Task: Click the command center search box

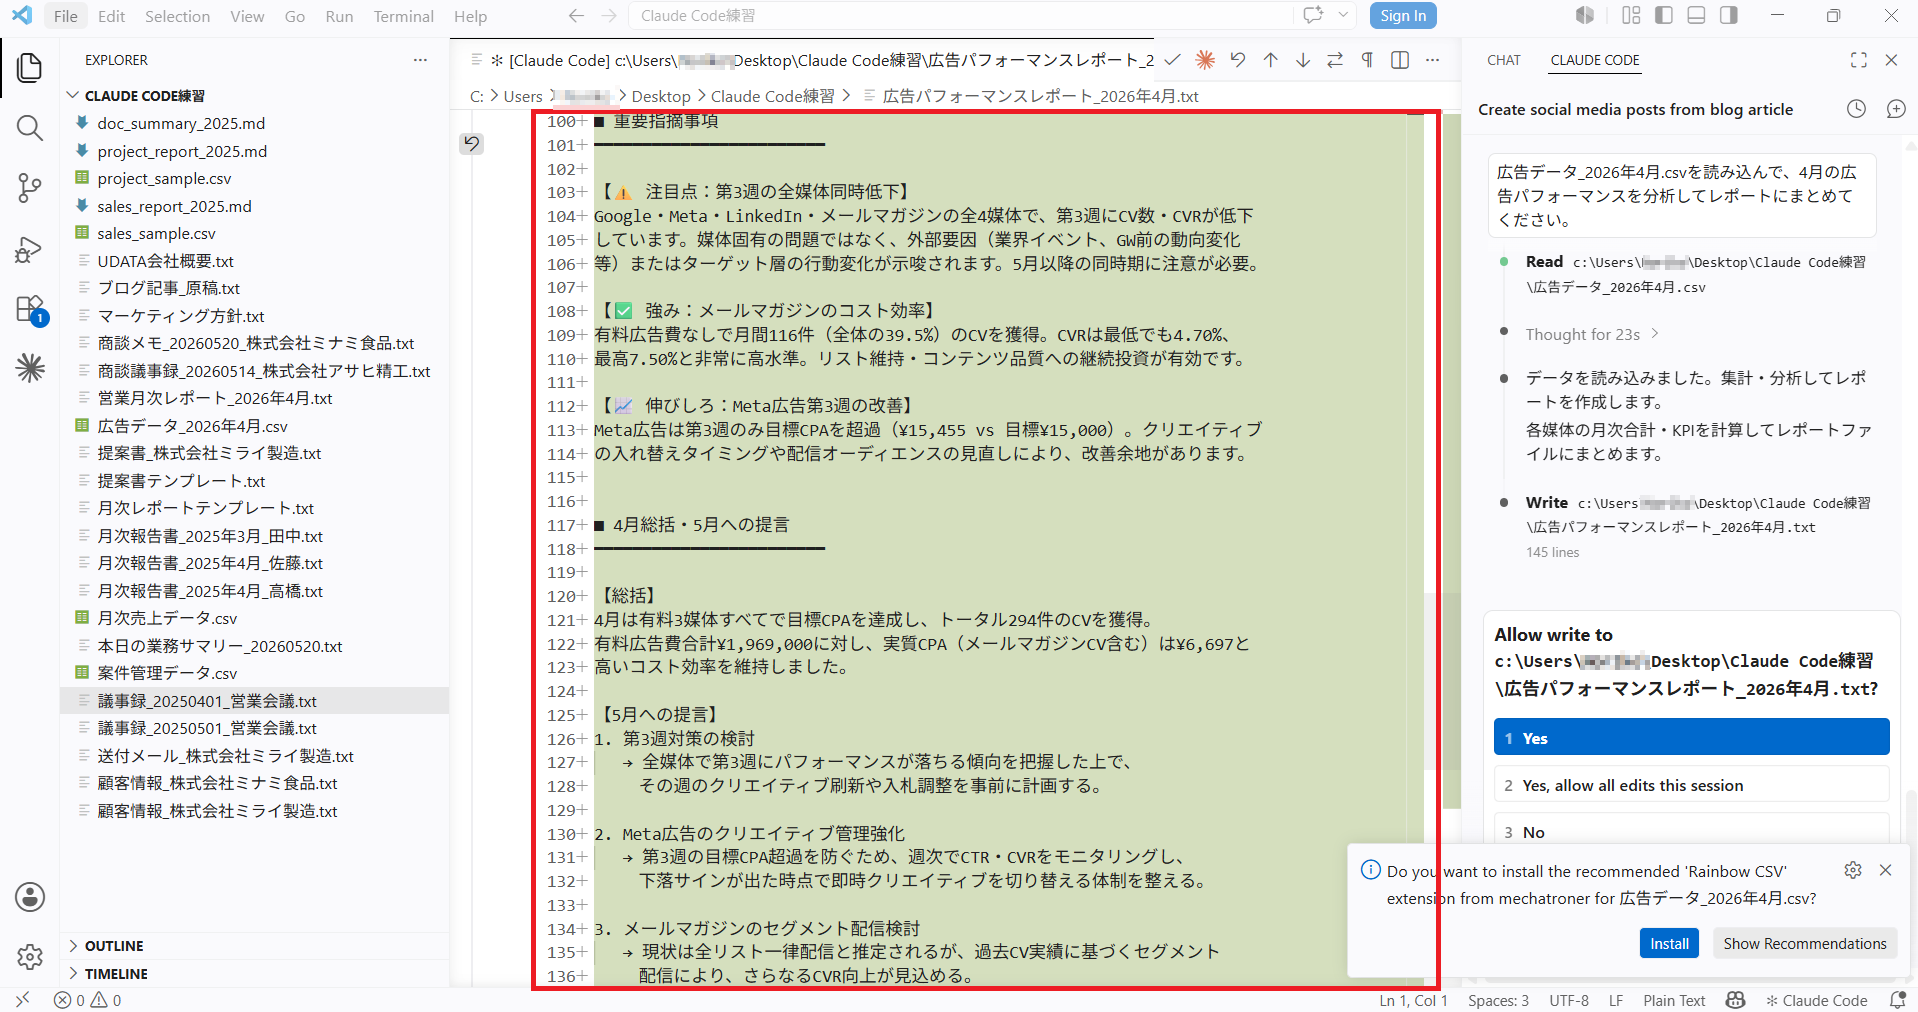Action: coord(961,16)
